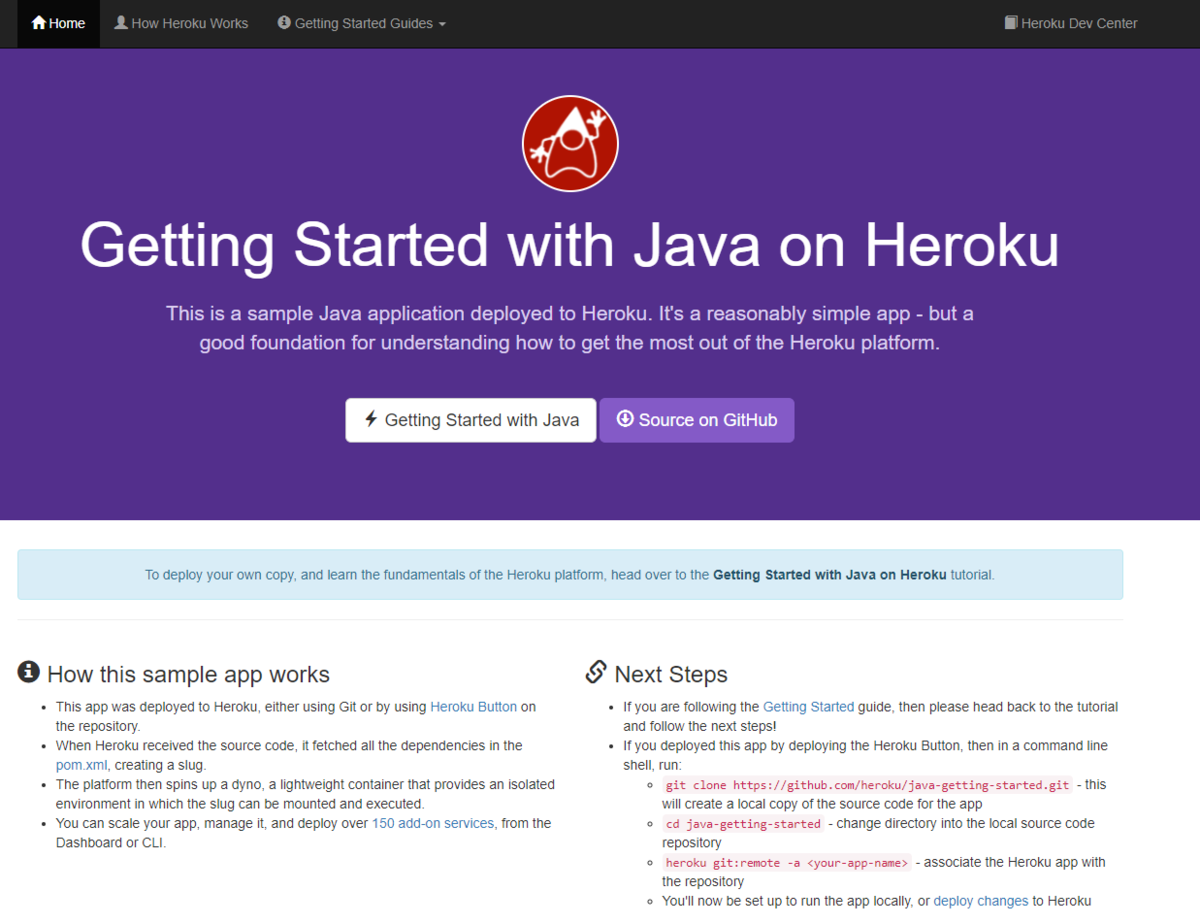
Task: Click the bullet starting 'The platform then spins up a dyno'
Action: coord(305,794)
